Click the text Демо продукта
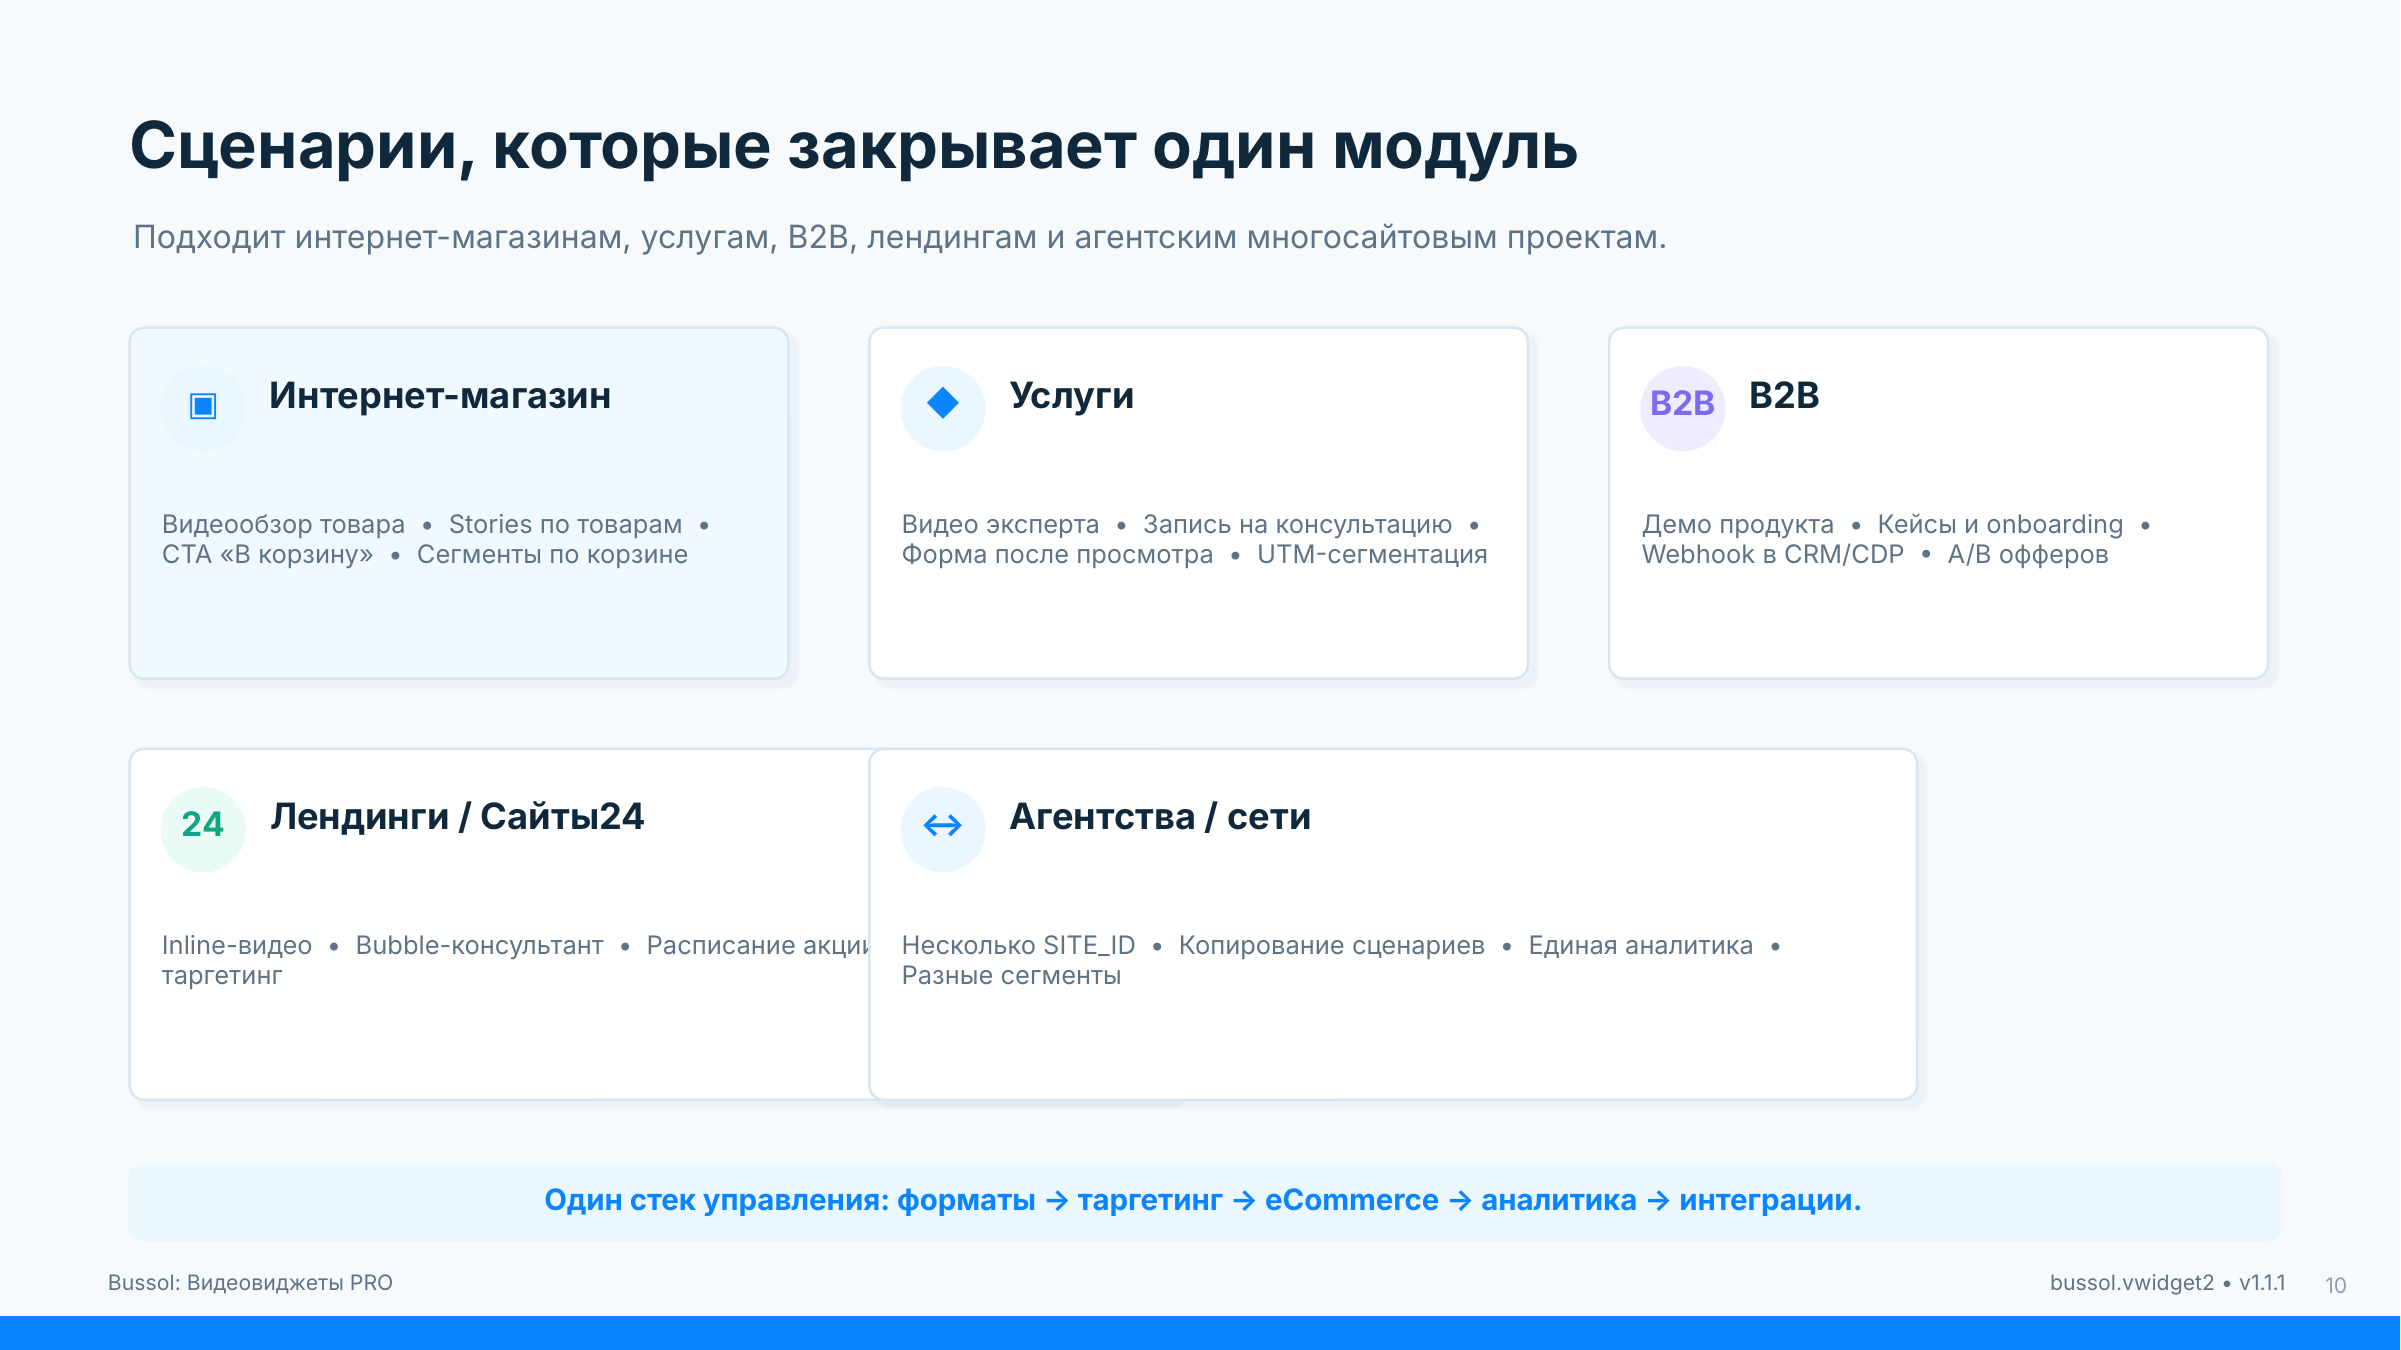The image size is (2401, 1350). point(1738,524)
